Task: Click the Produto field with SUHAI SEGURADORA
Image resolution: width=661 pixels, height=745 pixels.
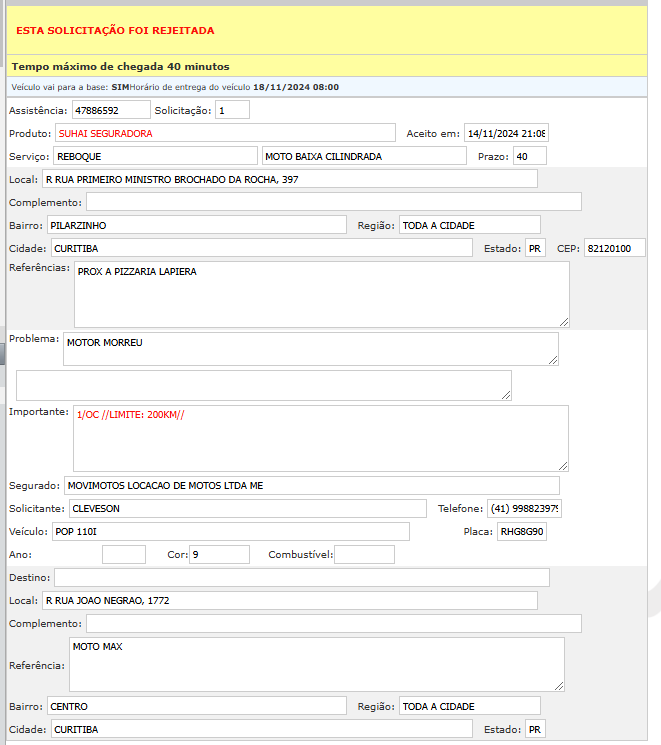Action: pos(225,133)
